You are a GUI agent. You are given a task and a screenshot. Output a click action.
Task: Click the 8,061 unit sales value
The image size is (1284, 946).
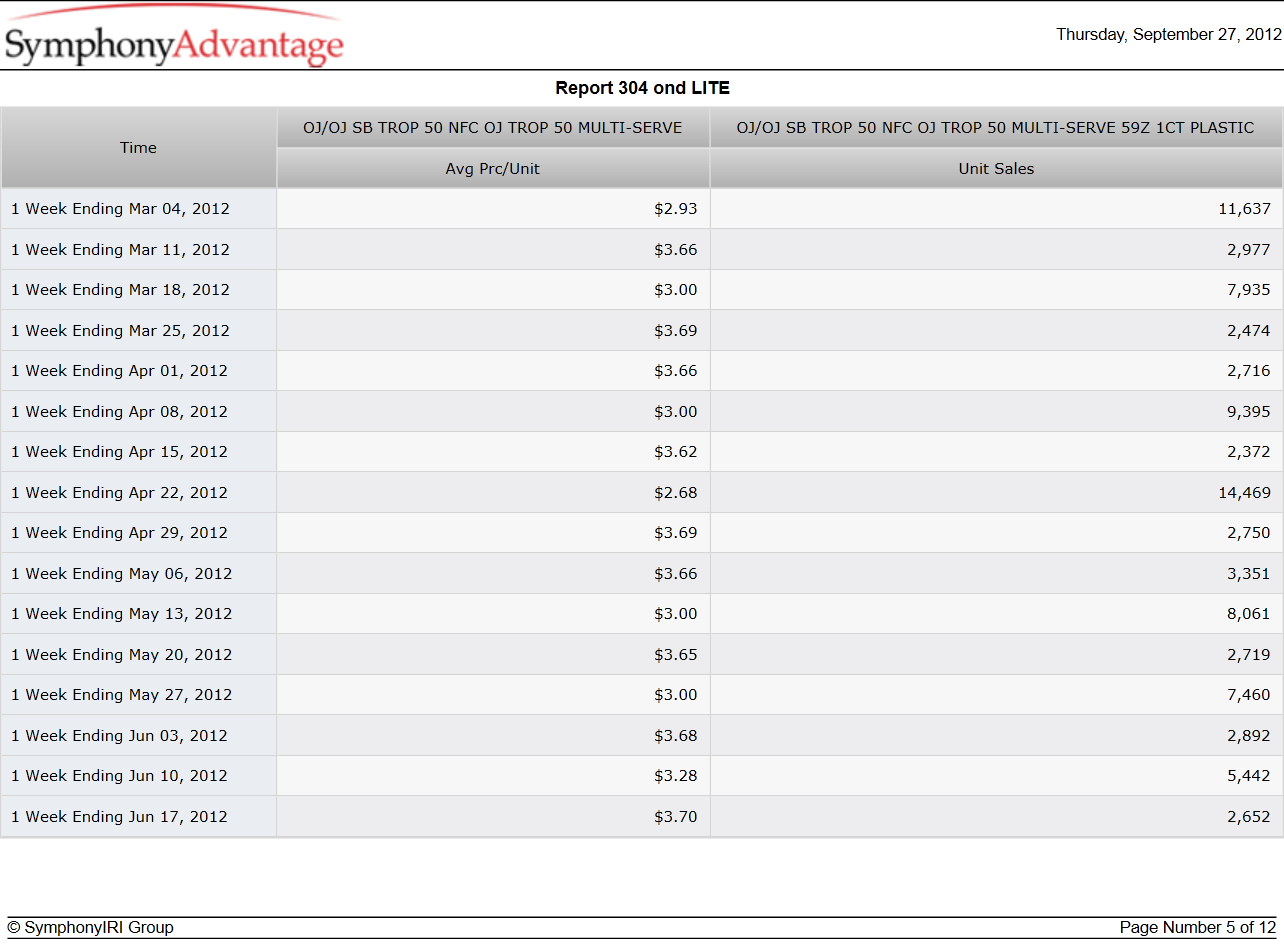click(1249, 614)
